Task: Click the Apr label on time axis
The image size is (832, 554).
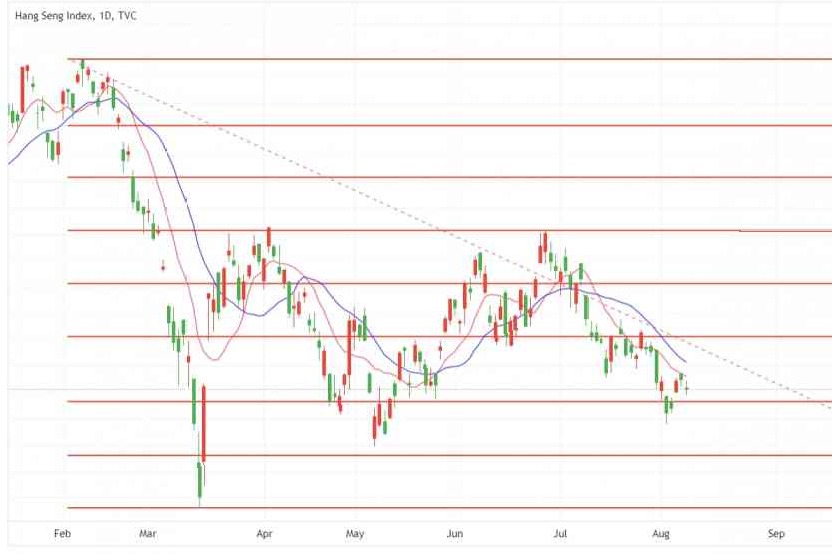Action: (x=264, y=535)
